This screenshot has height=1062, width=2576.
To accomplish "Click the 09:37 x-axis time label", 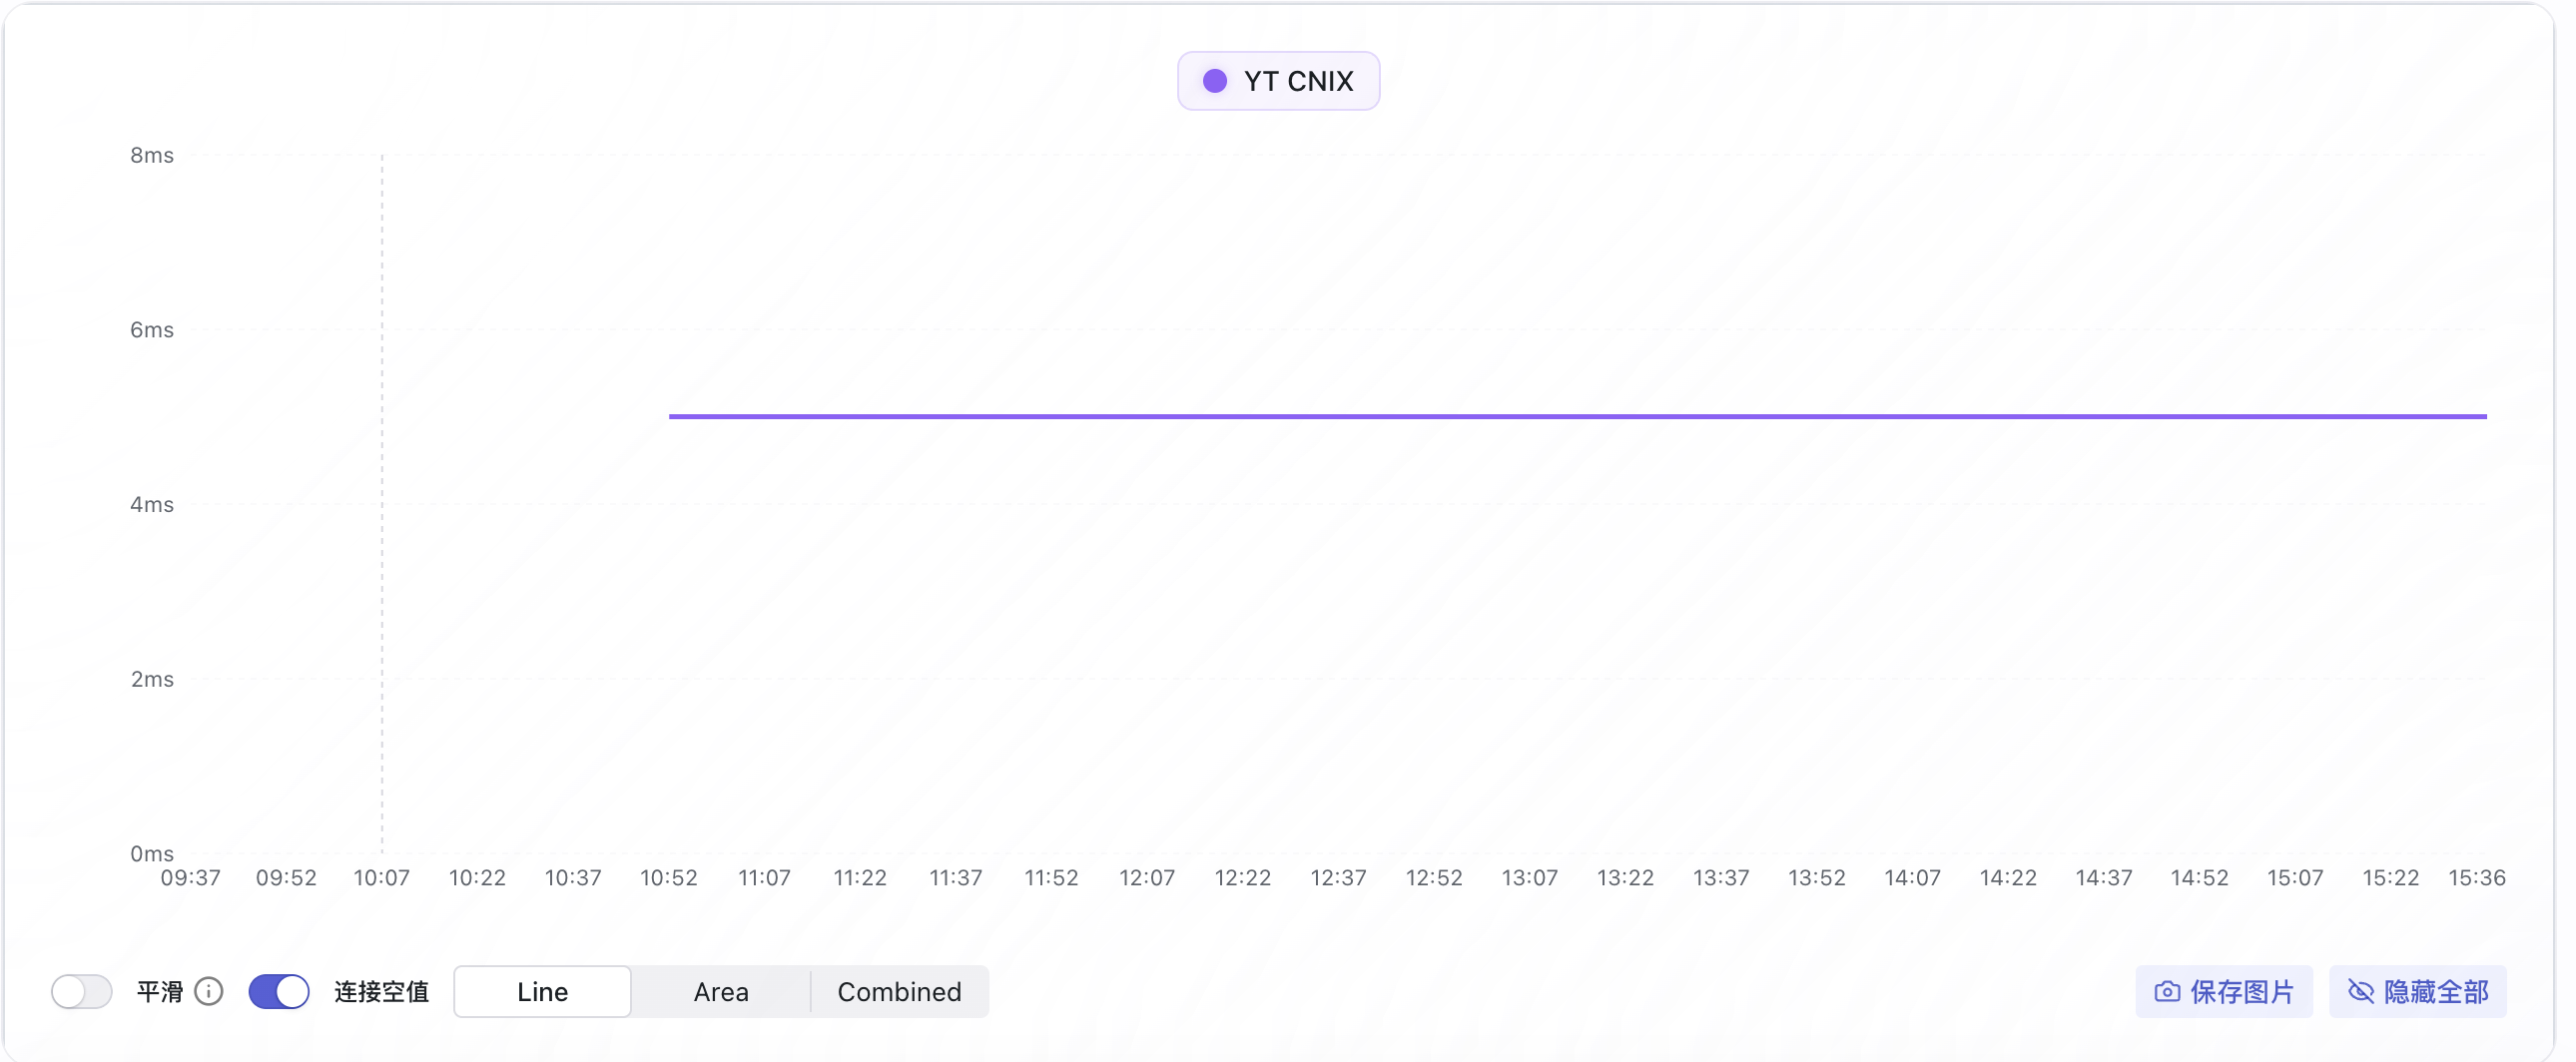I will point(190,877).
